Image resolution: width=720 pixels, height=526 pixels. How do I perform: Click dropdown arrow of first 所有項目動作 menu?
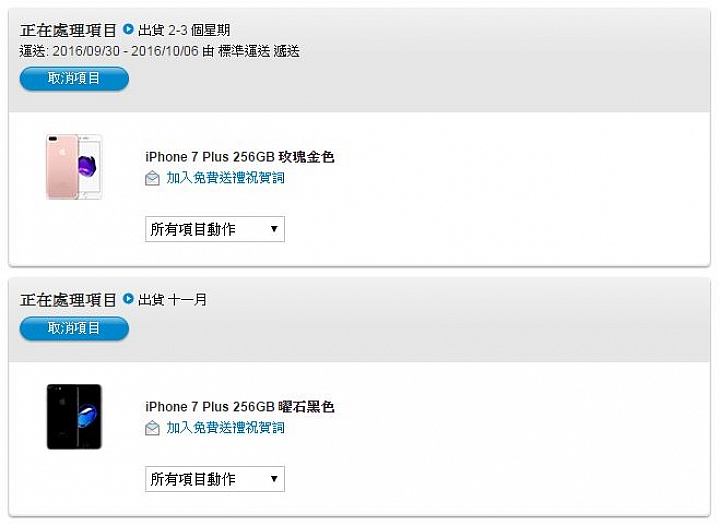pos(274,229)
